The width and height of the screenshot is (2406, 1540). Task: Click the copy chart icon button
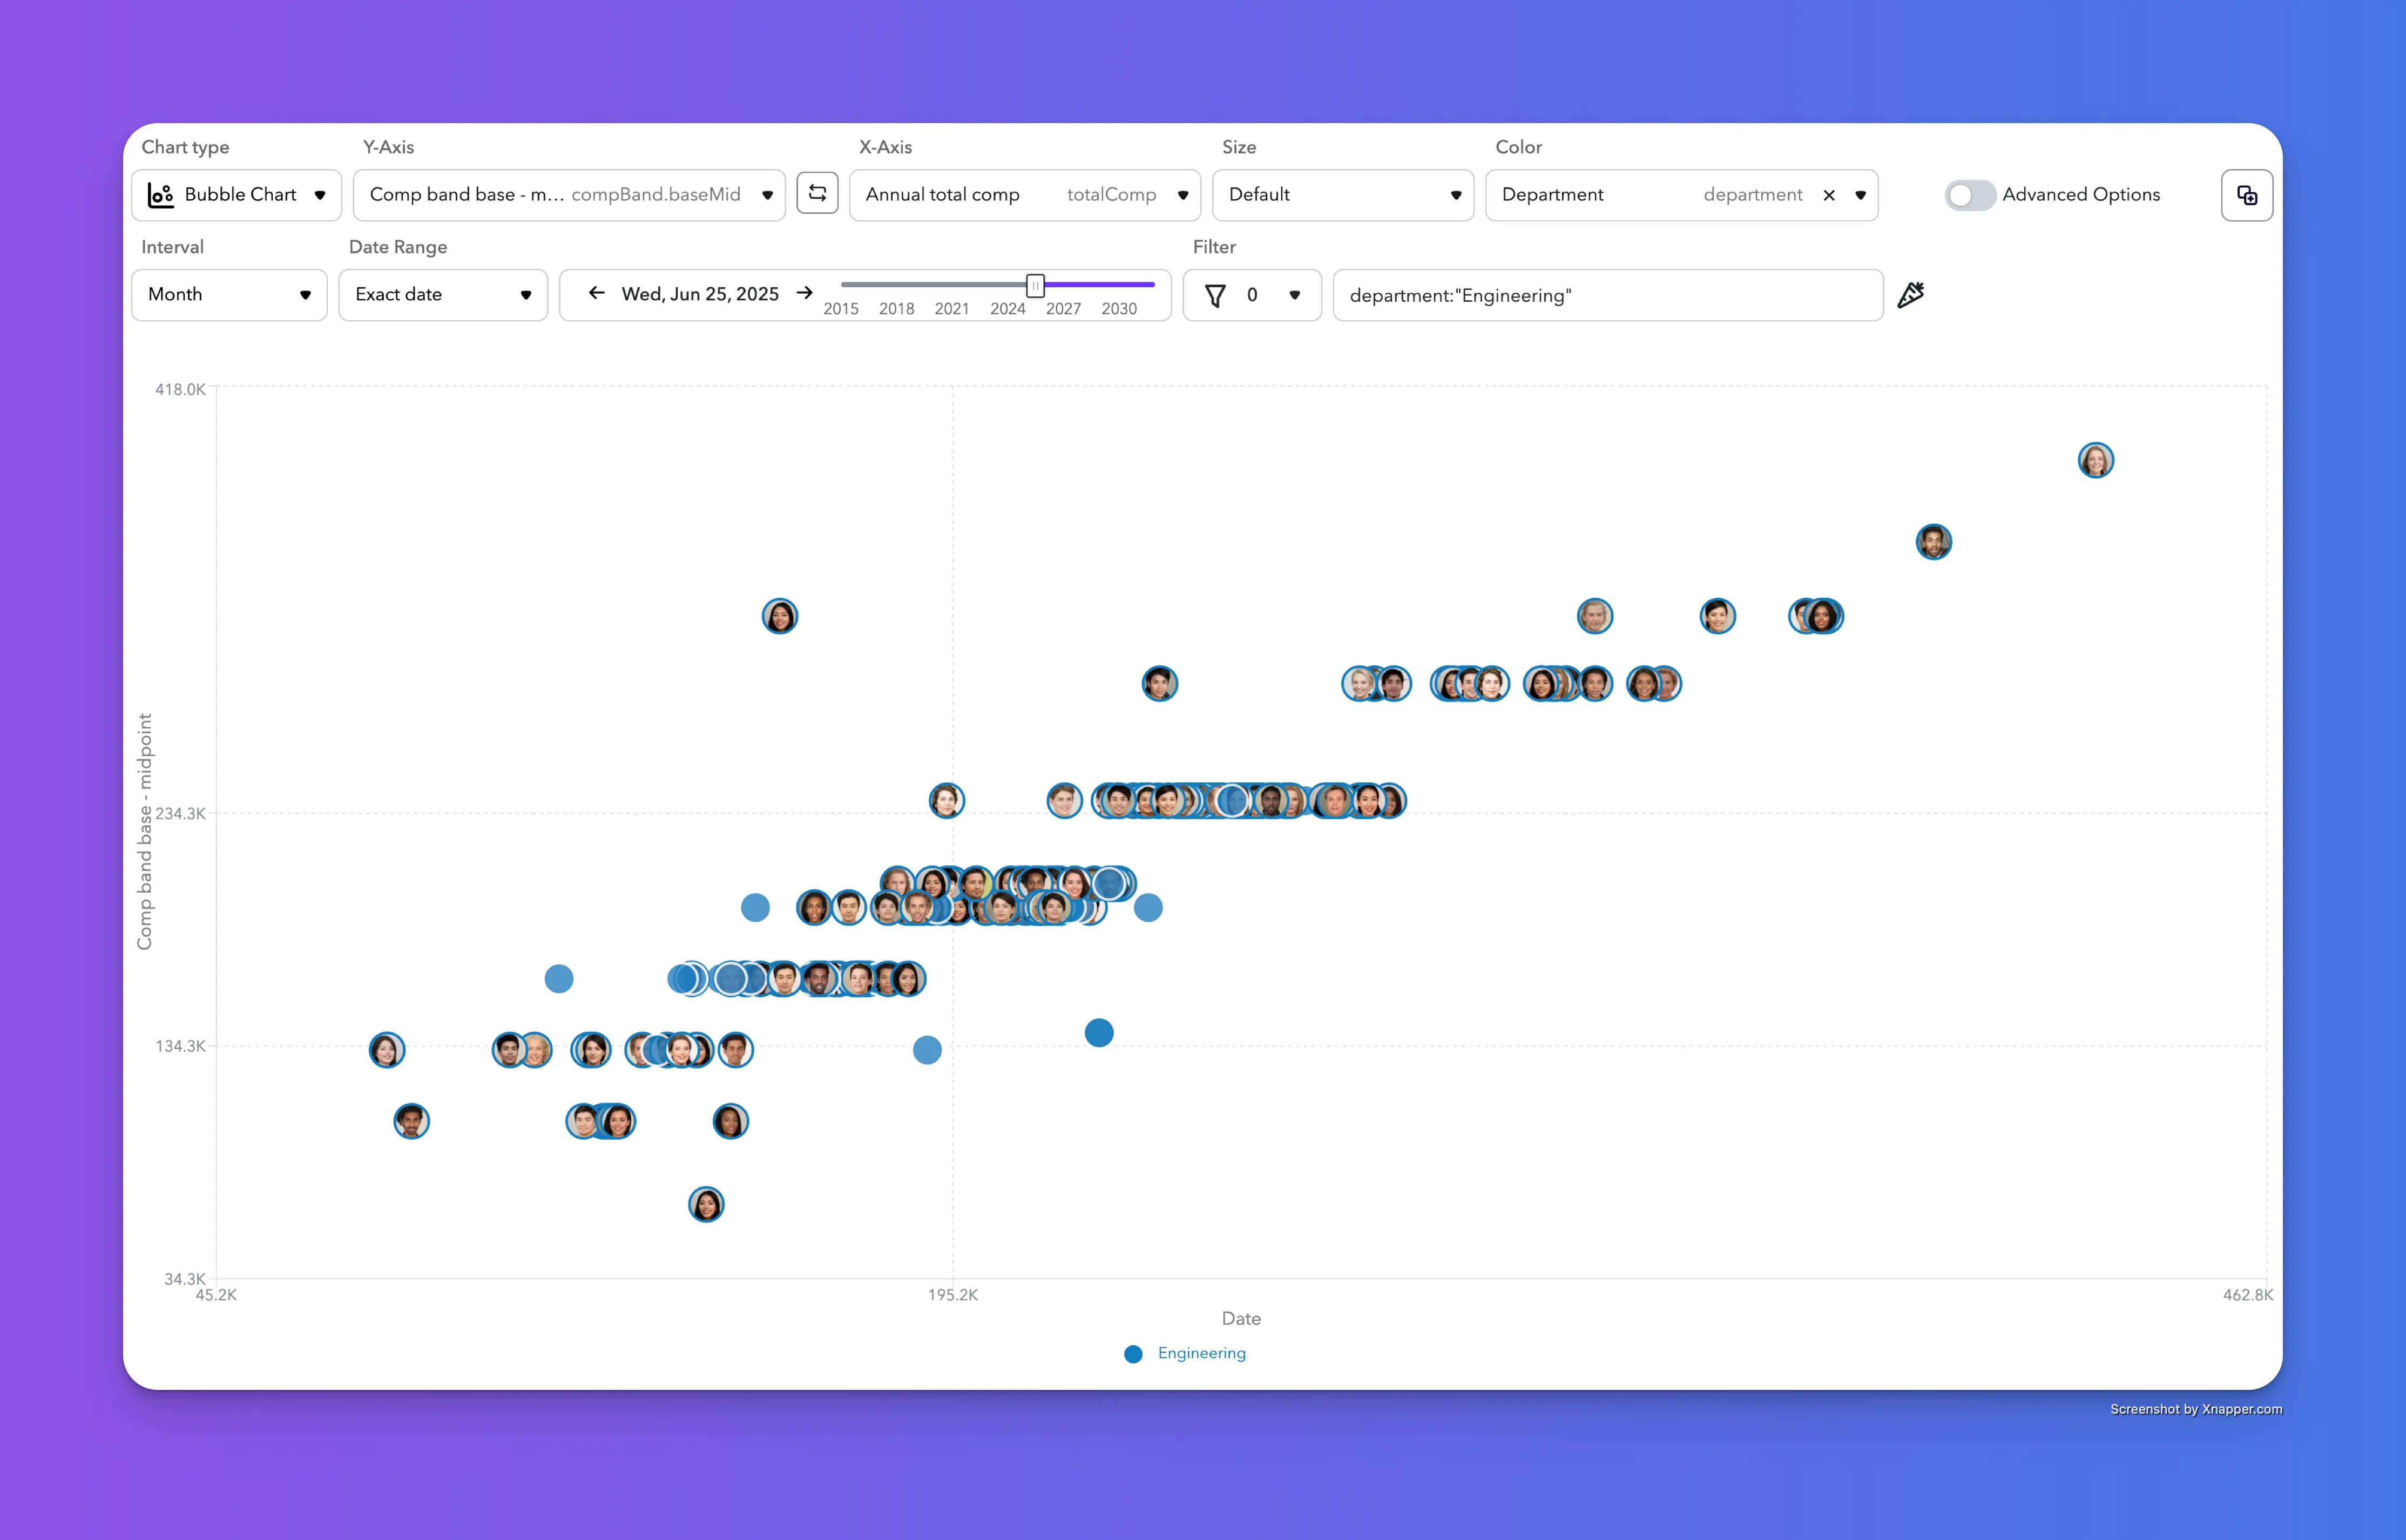[x=2246, y=195]
